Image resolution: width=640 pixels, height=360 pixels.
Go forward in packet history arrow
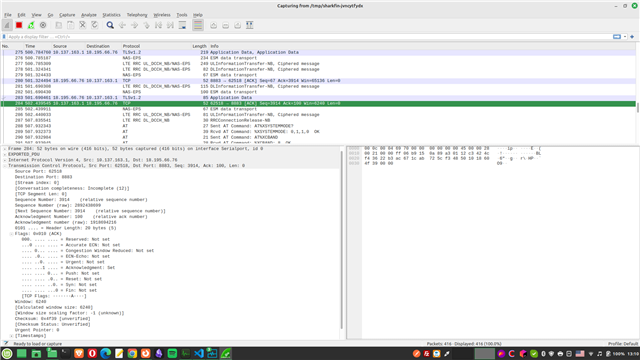click(x=134, y=25)
